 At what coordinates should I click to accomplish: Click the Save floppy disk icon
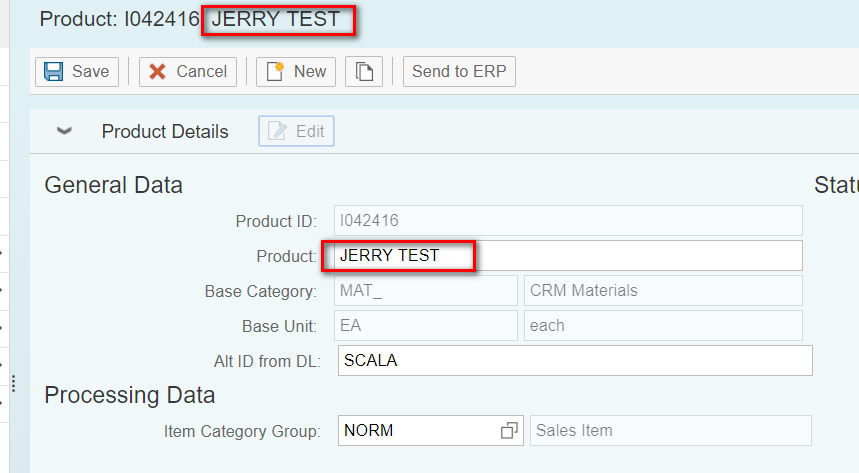click(54, 72)
